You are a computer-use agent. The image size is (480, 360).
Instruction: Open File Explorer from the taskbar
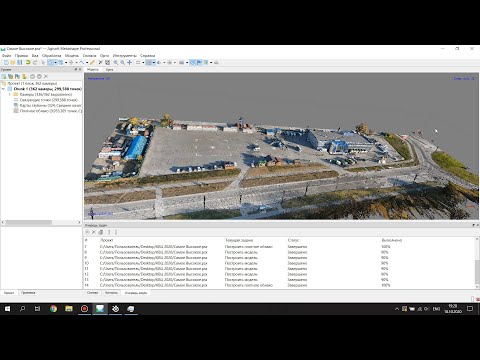click(x=69, y=309)
